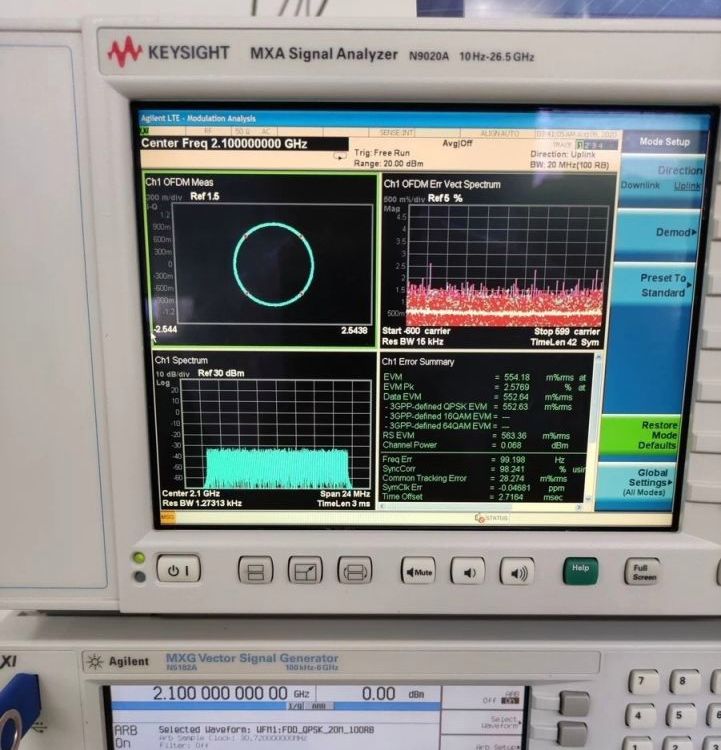Select Uplink in the Direction softkey

click(x=688, y=186)
